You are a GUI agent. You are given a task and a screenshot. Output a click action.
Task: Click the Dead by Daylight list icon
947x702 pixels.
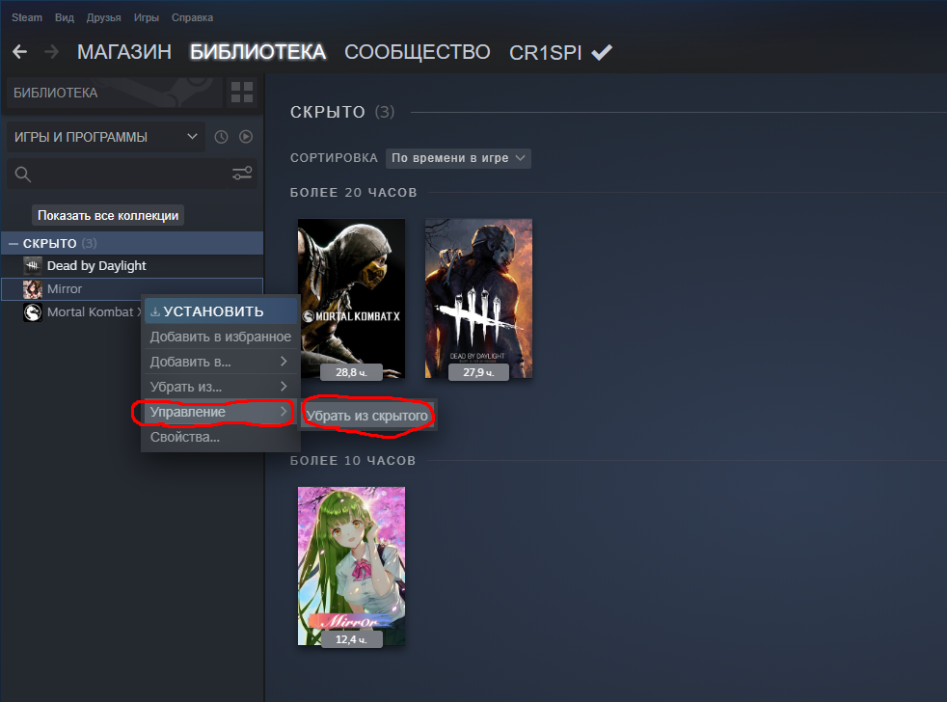click(33, 266)
